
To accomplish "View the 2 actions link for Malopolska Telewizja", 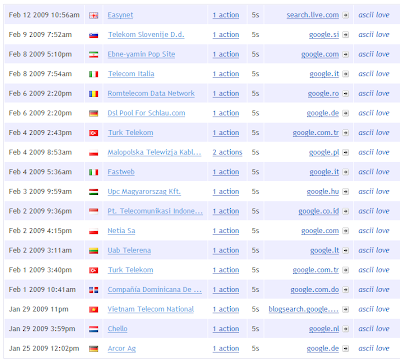I will tap(227, 152).
